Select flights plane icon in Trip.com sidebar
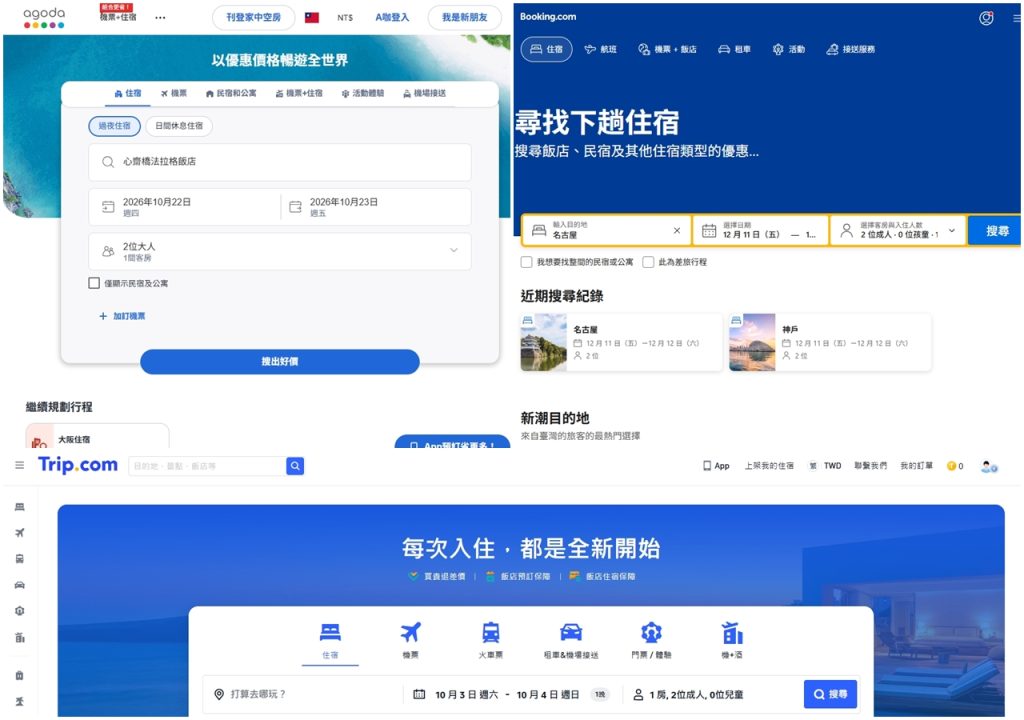Viewport: 1024px width, 720px height. pos(20,532)
